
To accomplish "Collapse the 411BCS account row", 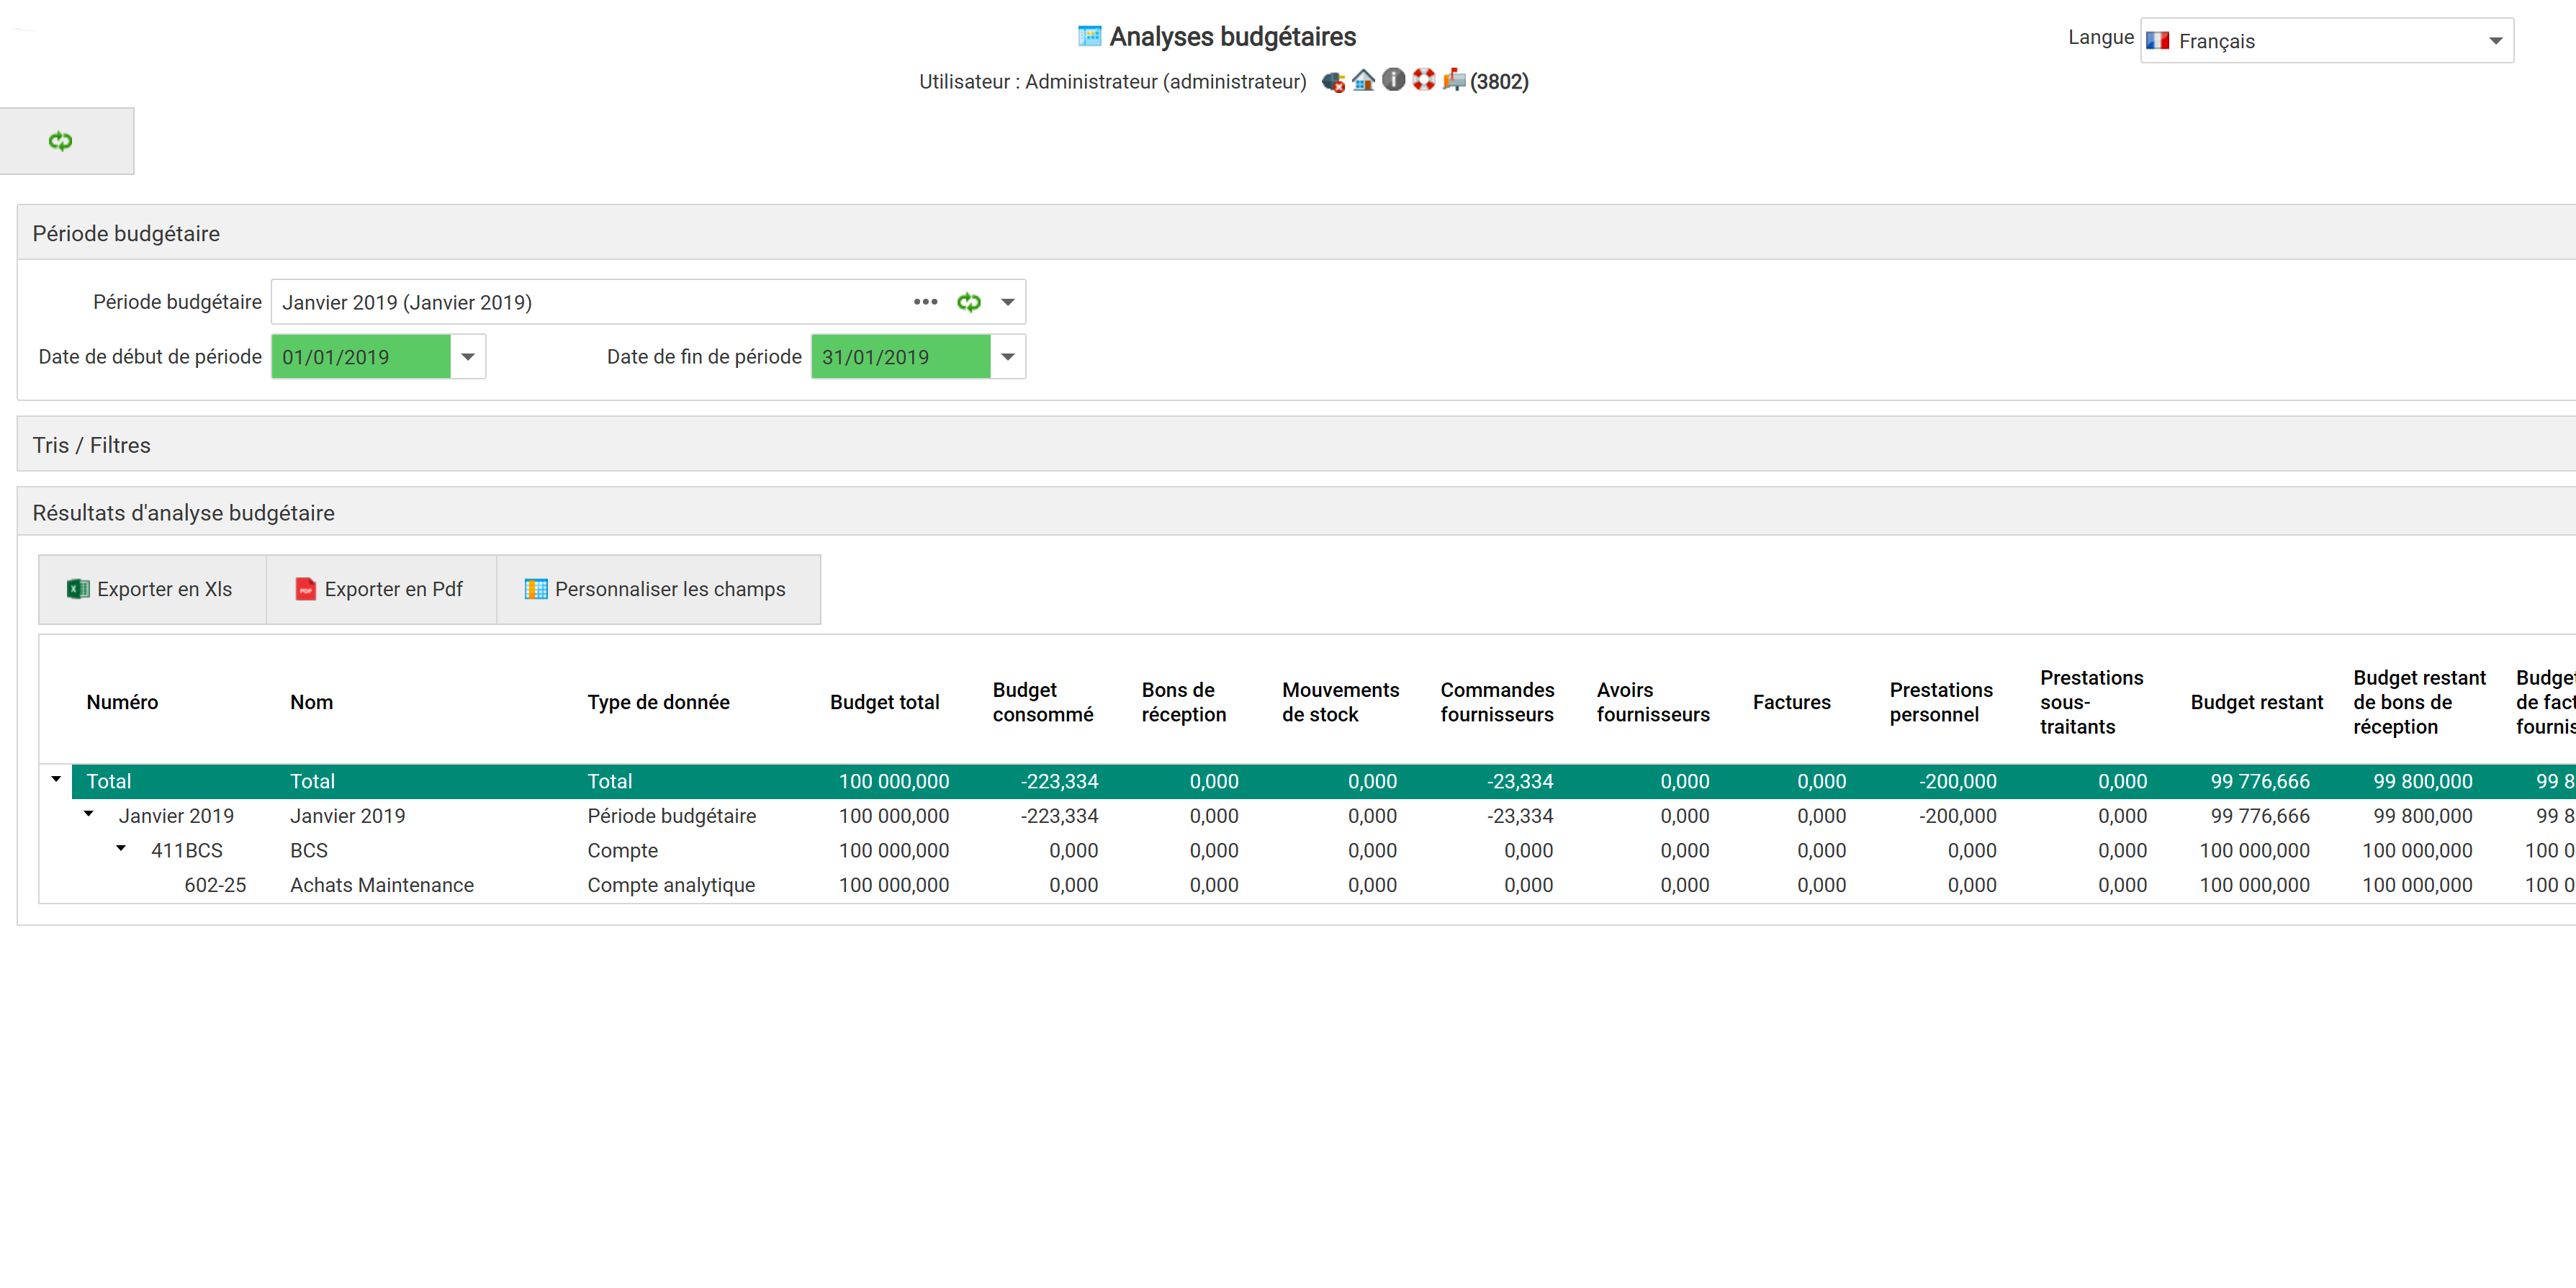I will click(121, 848).
